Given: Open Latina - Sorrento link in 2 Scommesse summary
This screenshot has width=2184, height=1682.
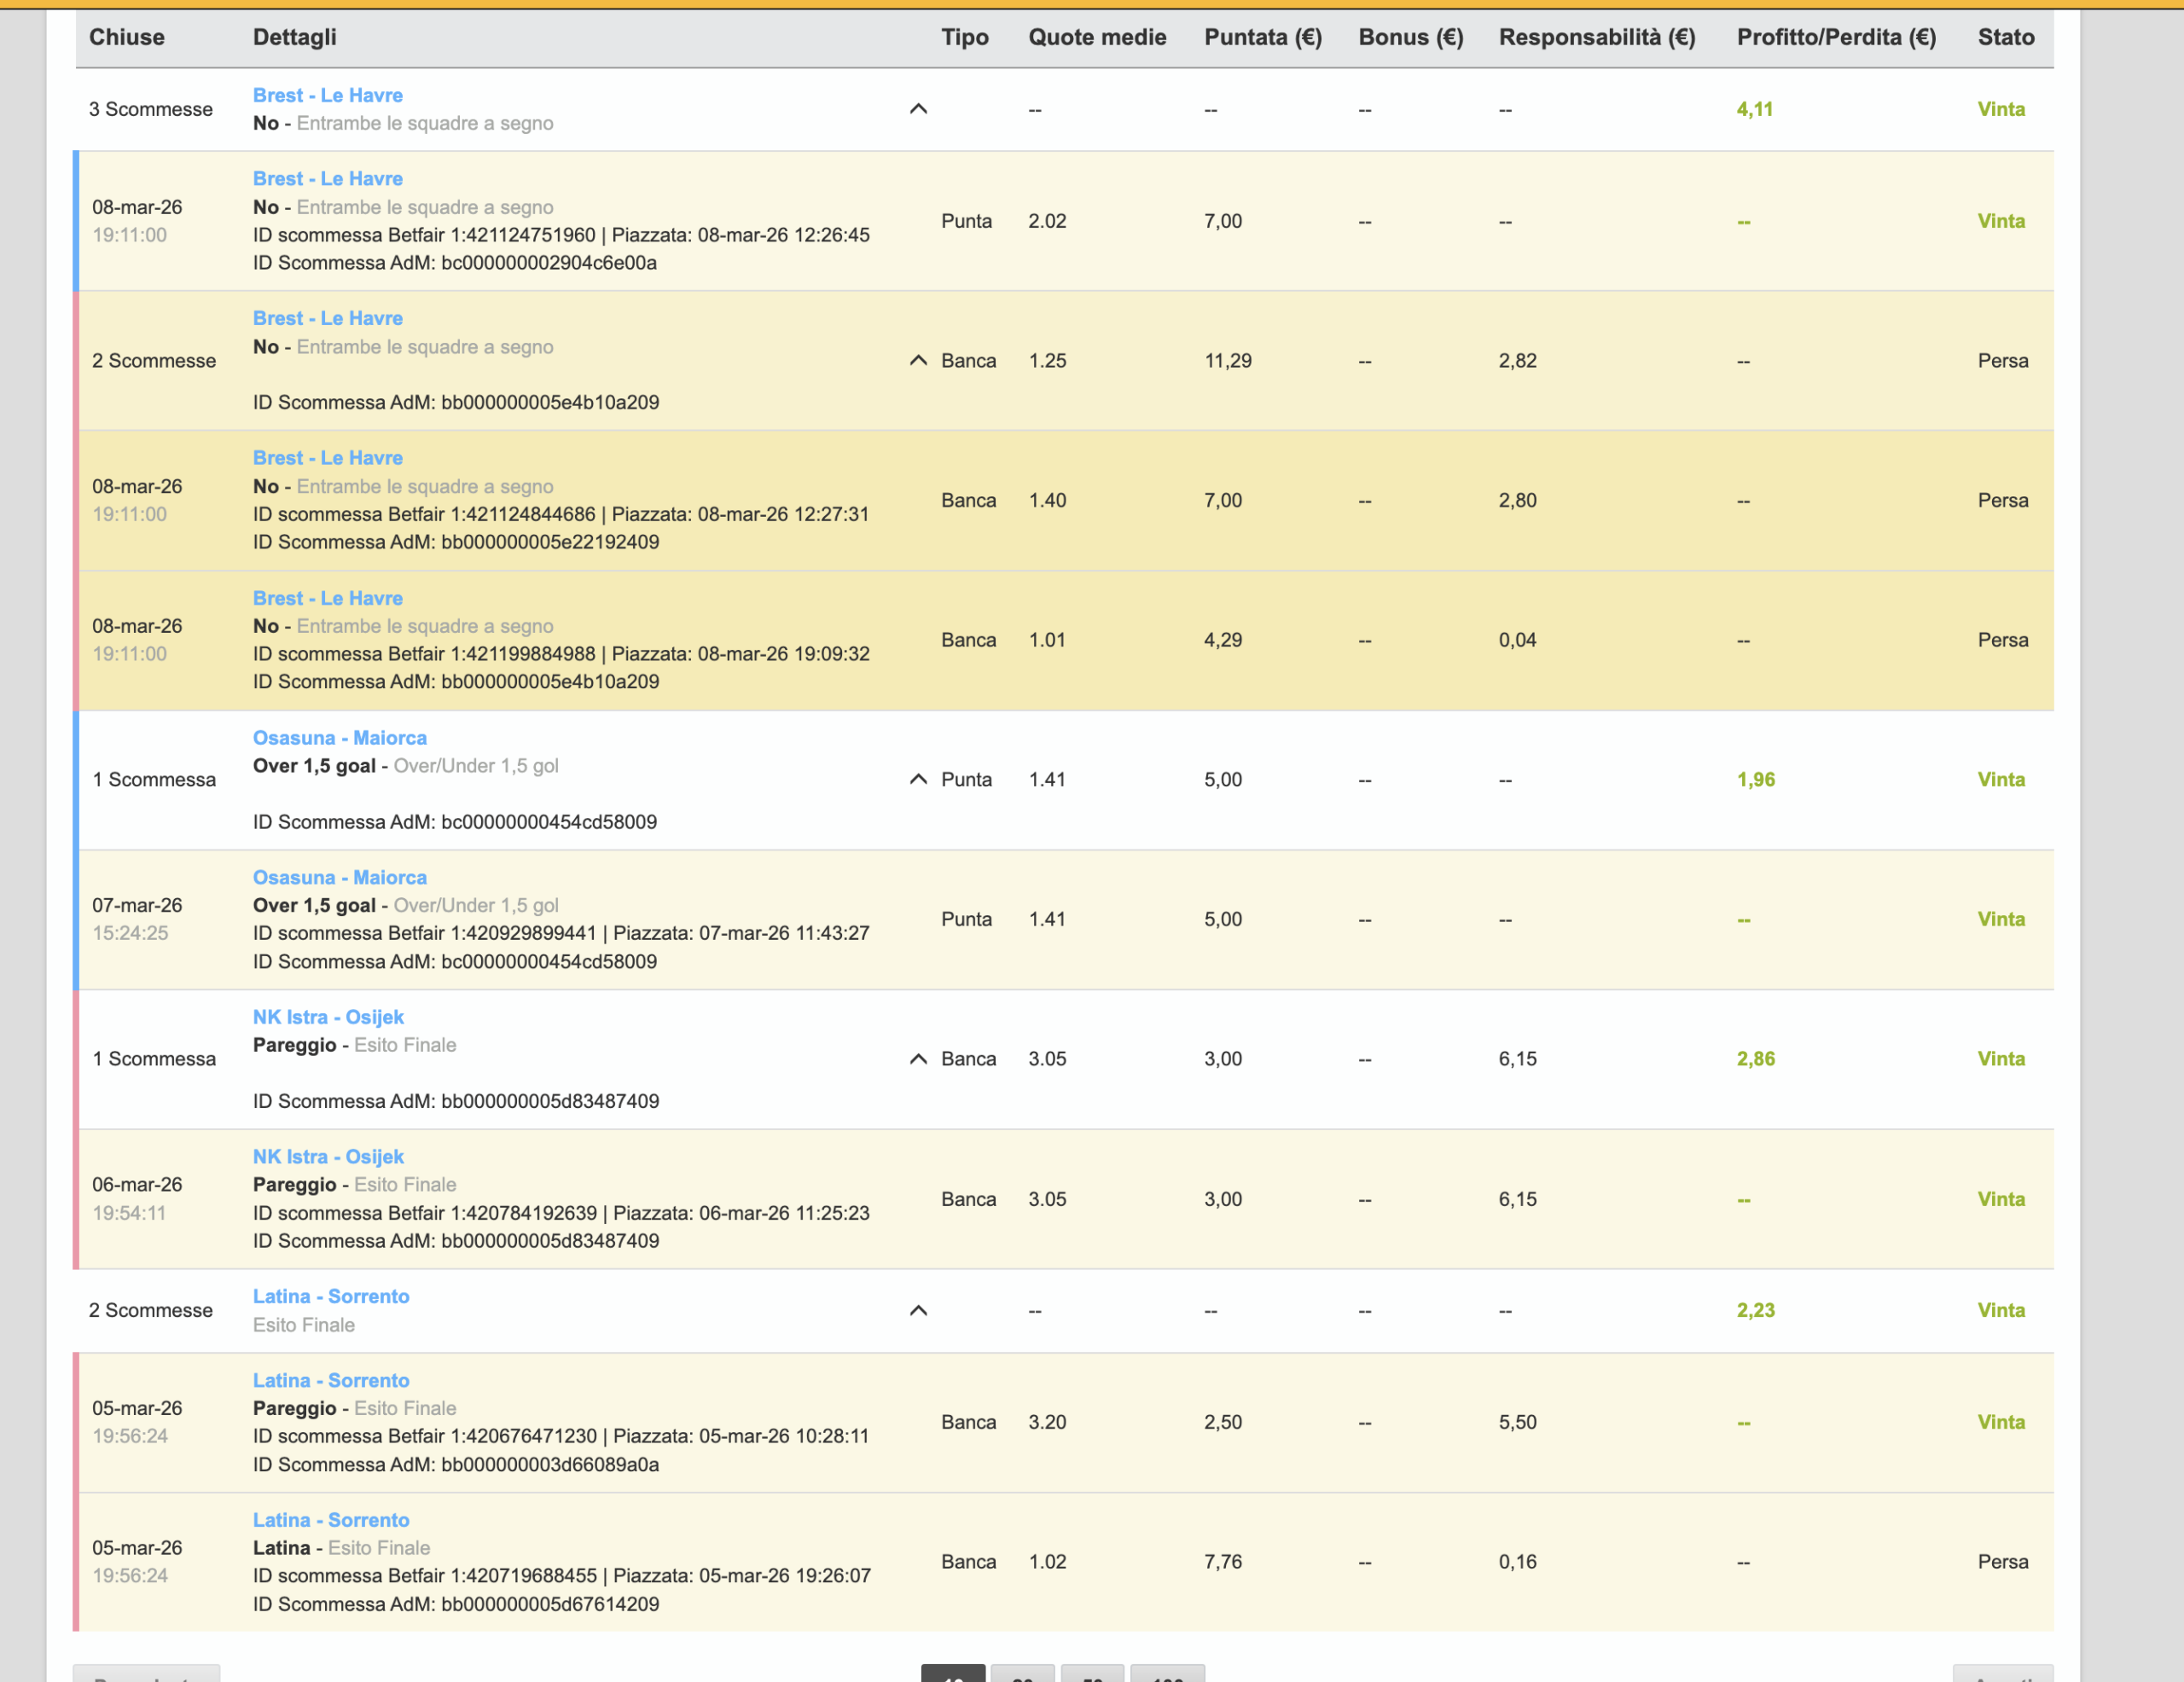Looking at the screenshot, I should click(330, 1296).
